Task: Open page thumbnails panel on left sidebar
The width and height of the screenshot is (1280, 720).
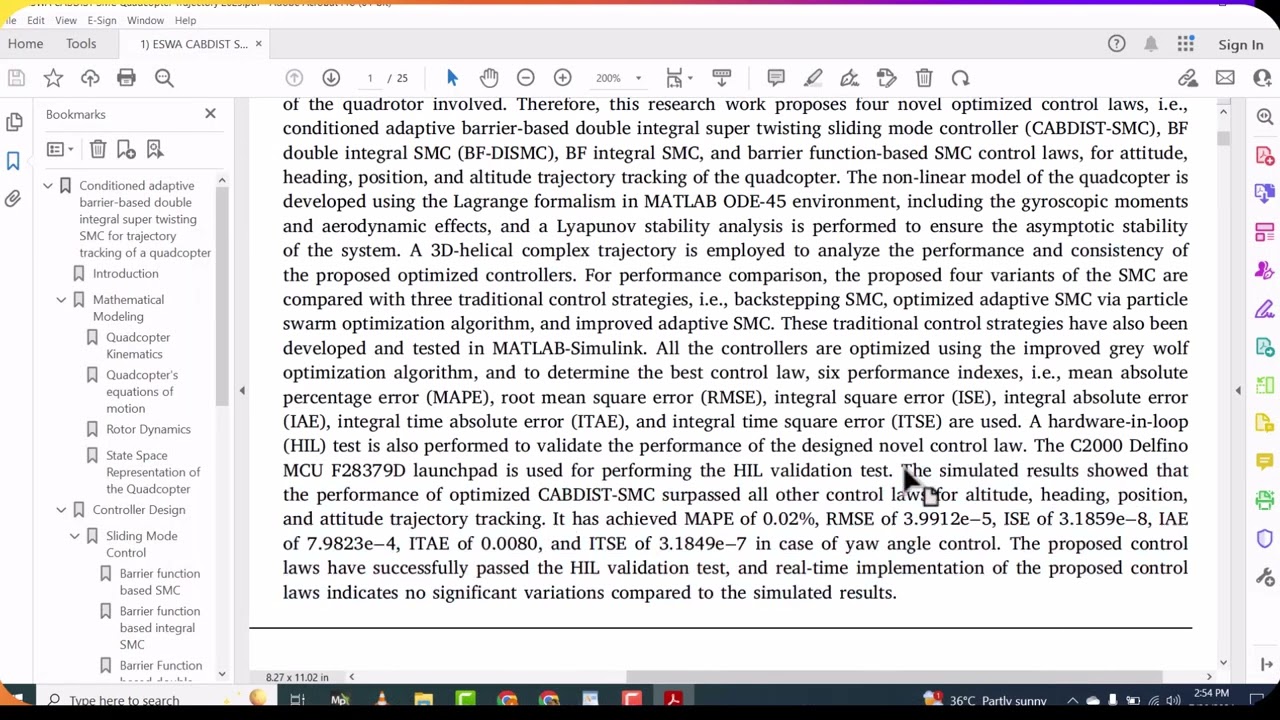Action: point(14,122)
